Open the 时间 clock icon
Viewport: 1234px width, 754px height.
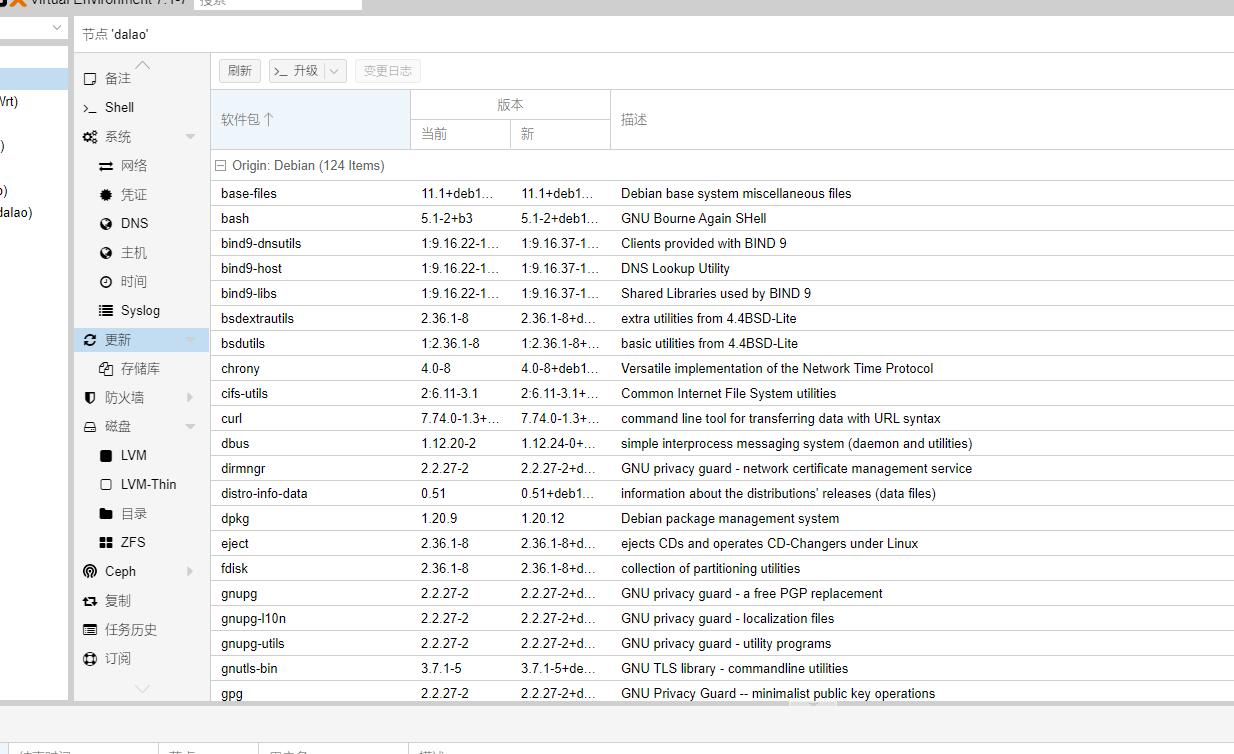[x=106, y=281]
